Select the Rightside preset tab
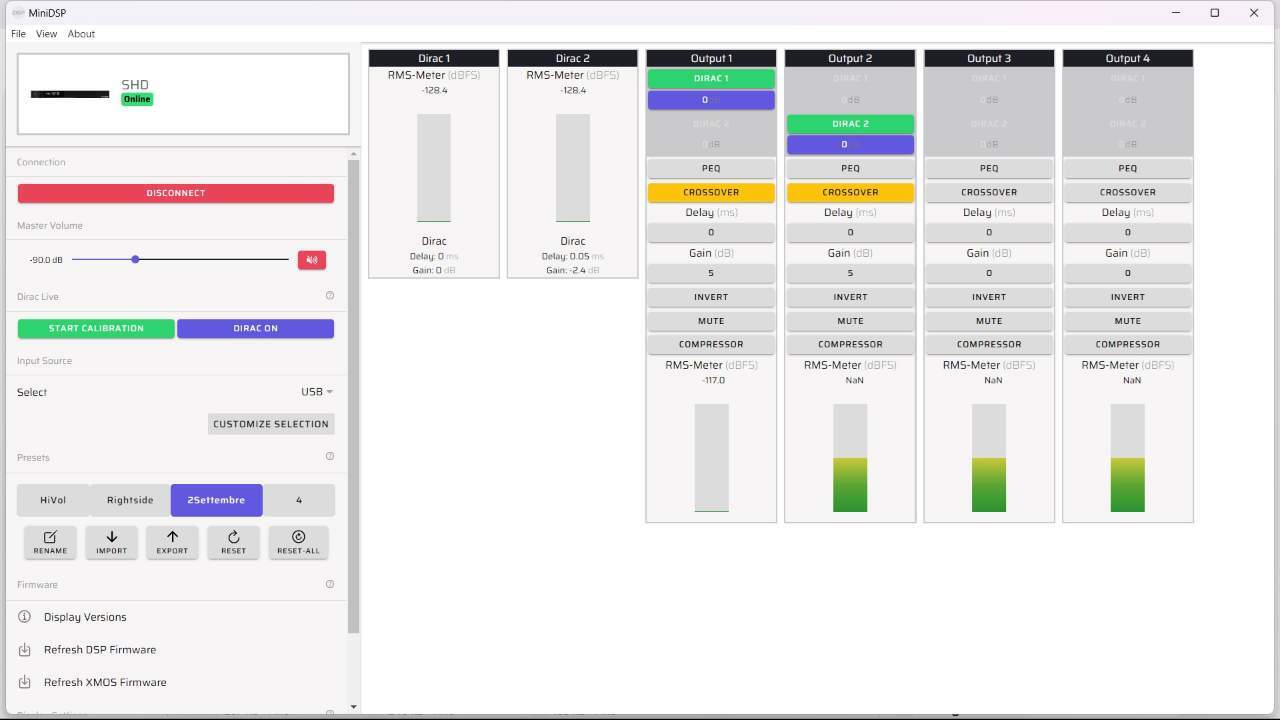1280x720 pixels. point(130,500)
